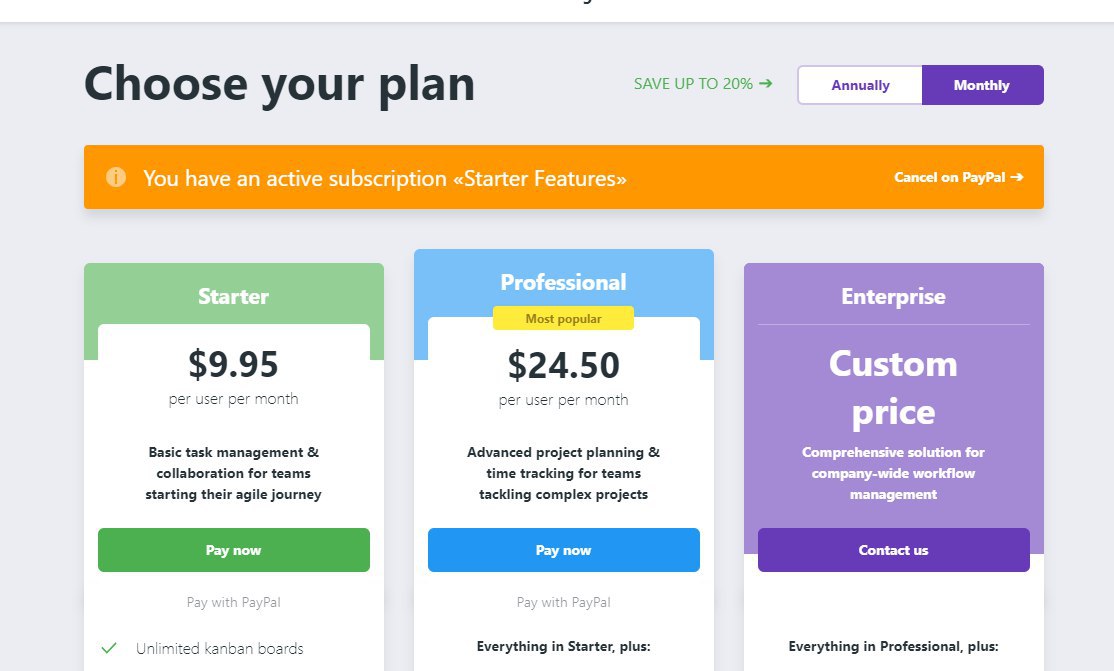Click the $24.50 Professional price
Viewport: 1114px width, 671px height.
[563, 365]
